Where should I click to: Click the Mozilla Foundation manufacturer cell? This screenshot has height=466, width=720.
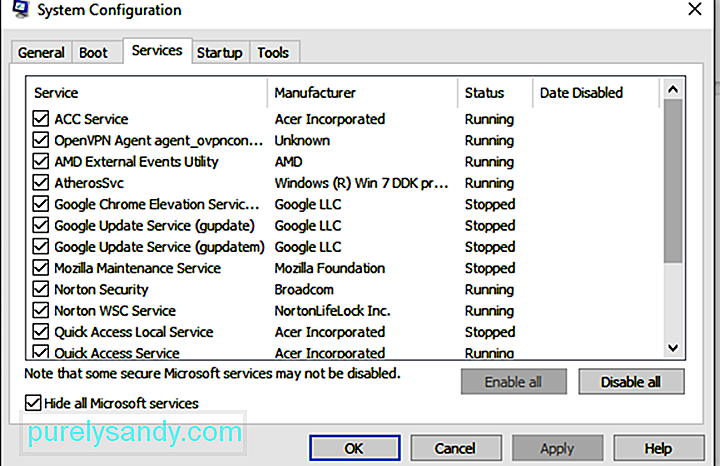click(330, 268)
